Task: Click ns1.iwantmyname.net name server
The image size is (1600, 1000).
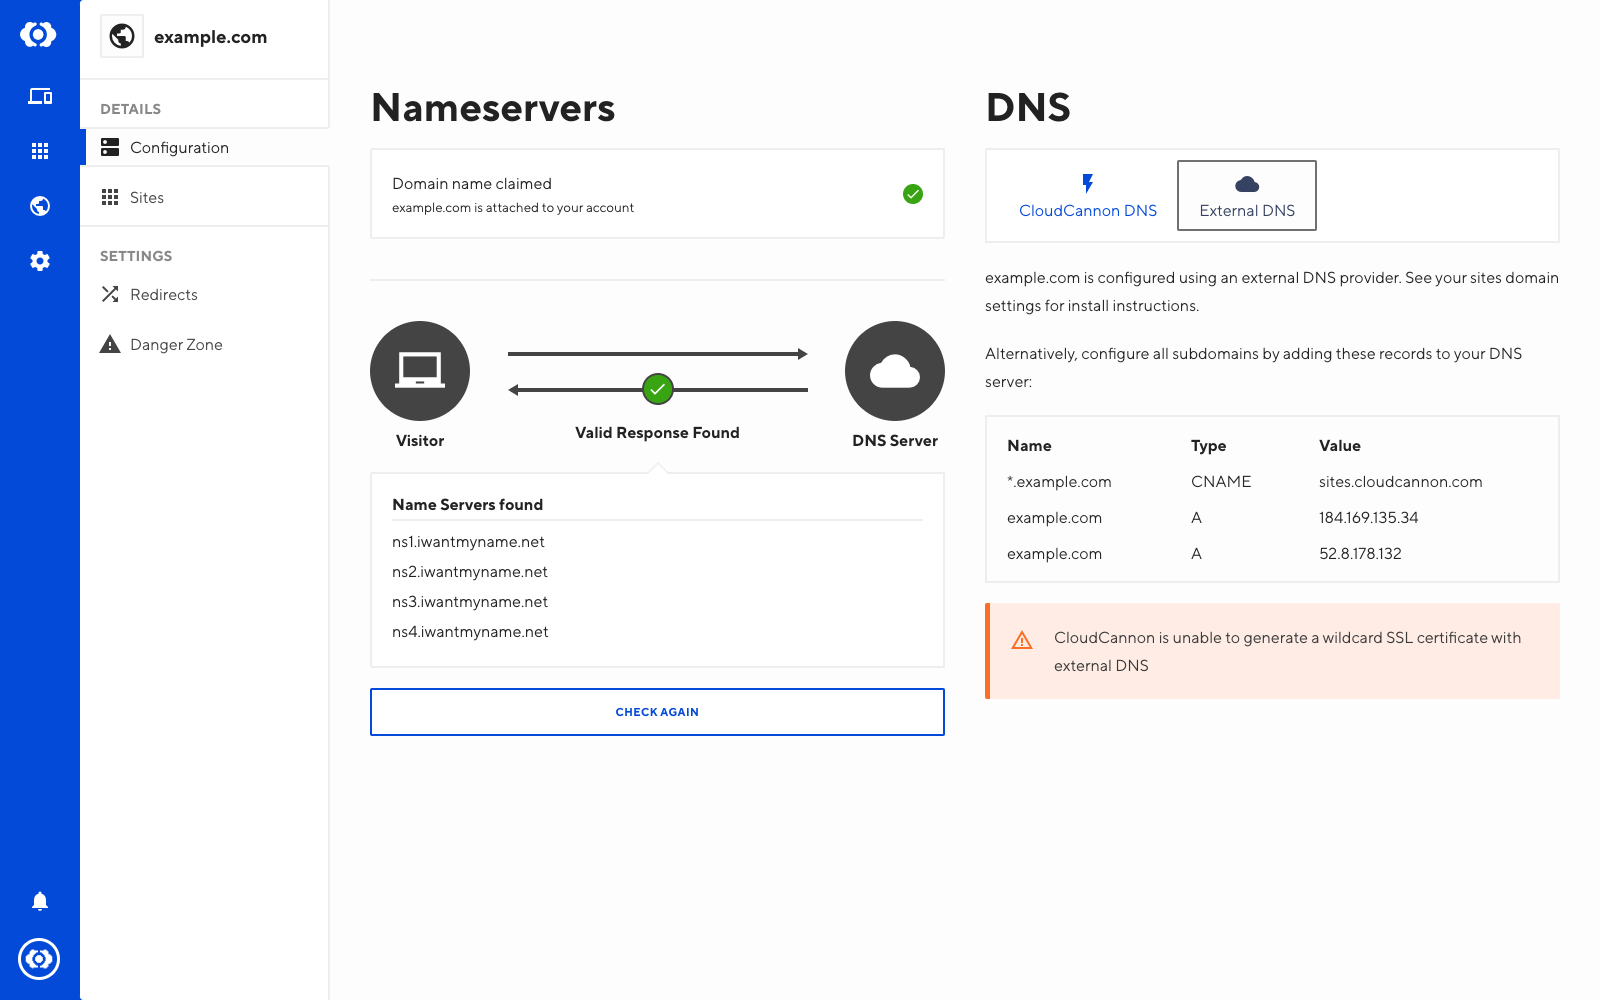Action: point(468,541)
